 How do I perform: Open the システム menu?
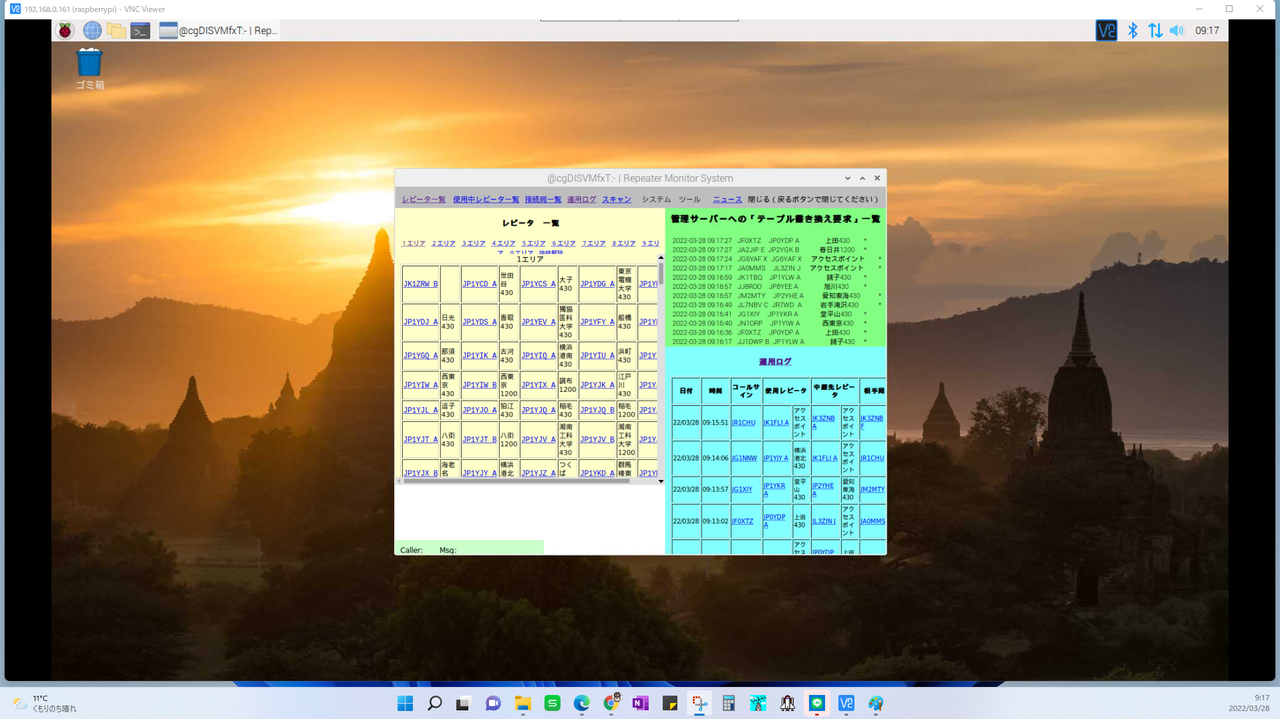[x=656, y=200]
